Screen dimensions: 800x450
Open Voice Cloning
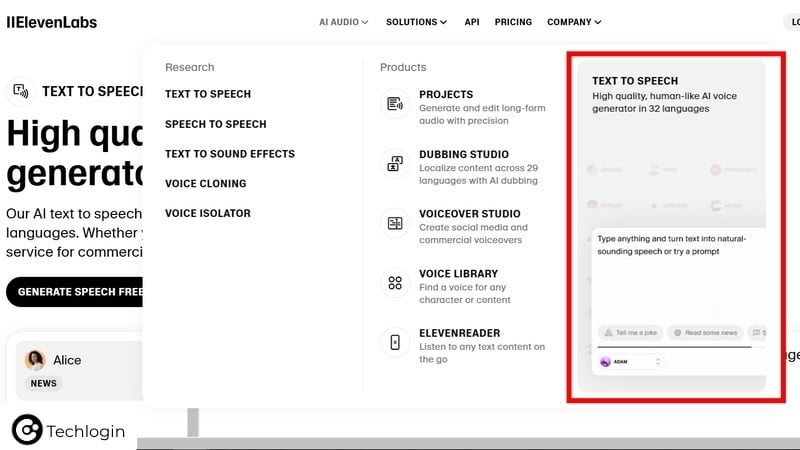[x=206, y=183]
